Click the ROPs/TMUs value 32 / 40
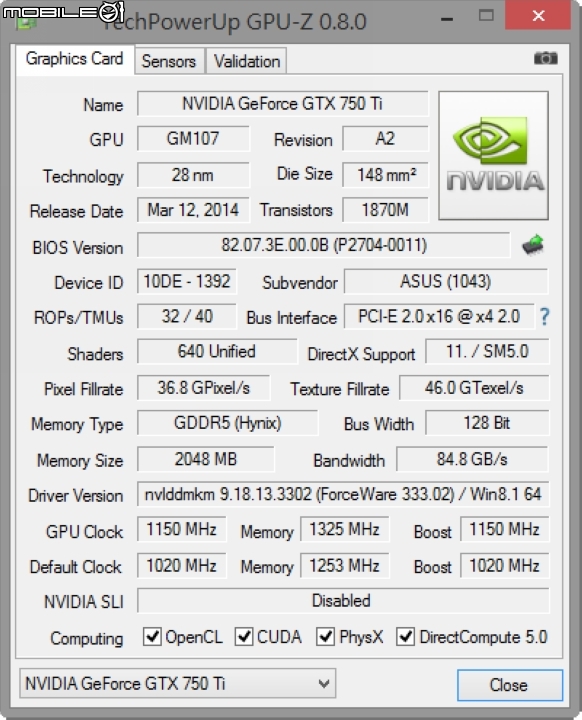Viewport: 582px width, 720px height. [186, 316]
